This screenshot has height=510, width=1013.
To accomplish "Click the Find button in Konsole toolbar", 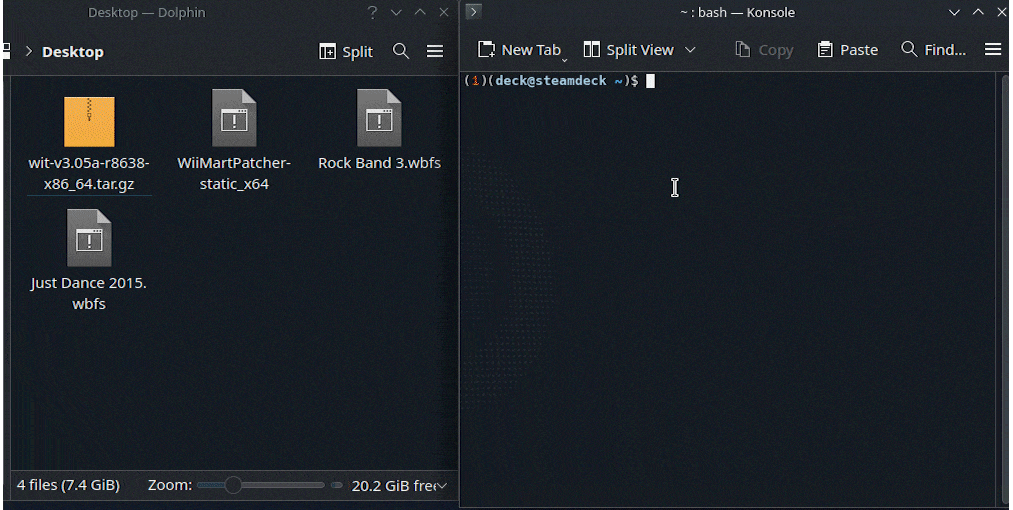I will (x=934, y=50).
